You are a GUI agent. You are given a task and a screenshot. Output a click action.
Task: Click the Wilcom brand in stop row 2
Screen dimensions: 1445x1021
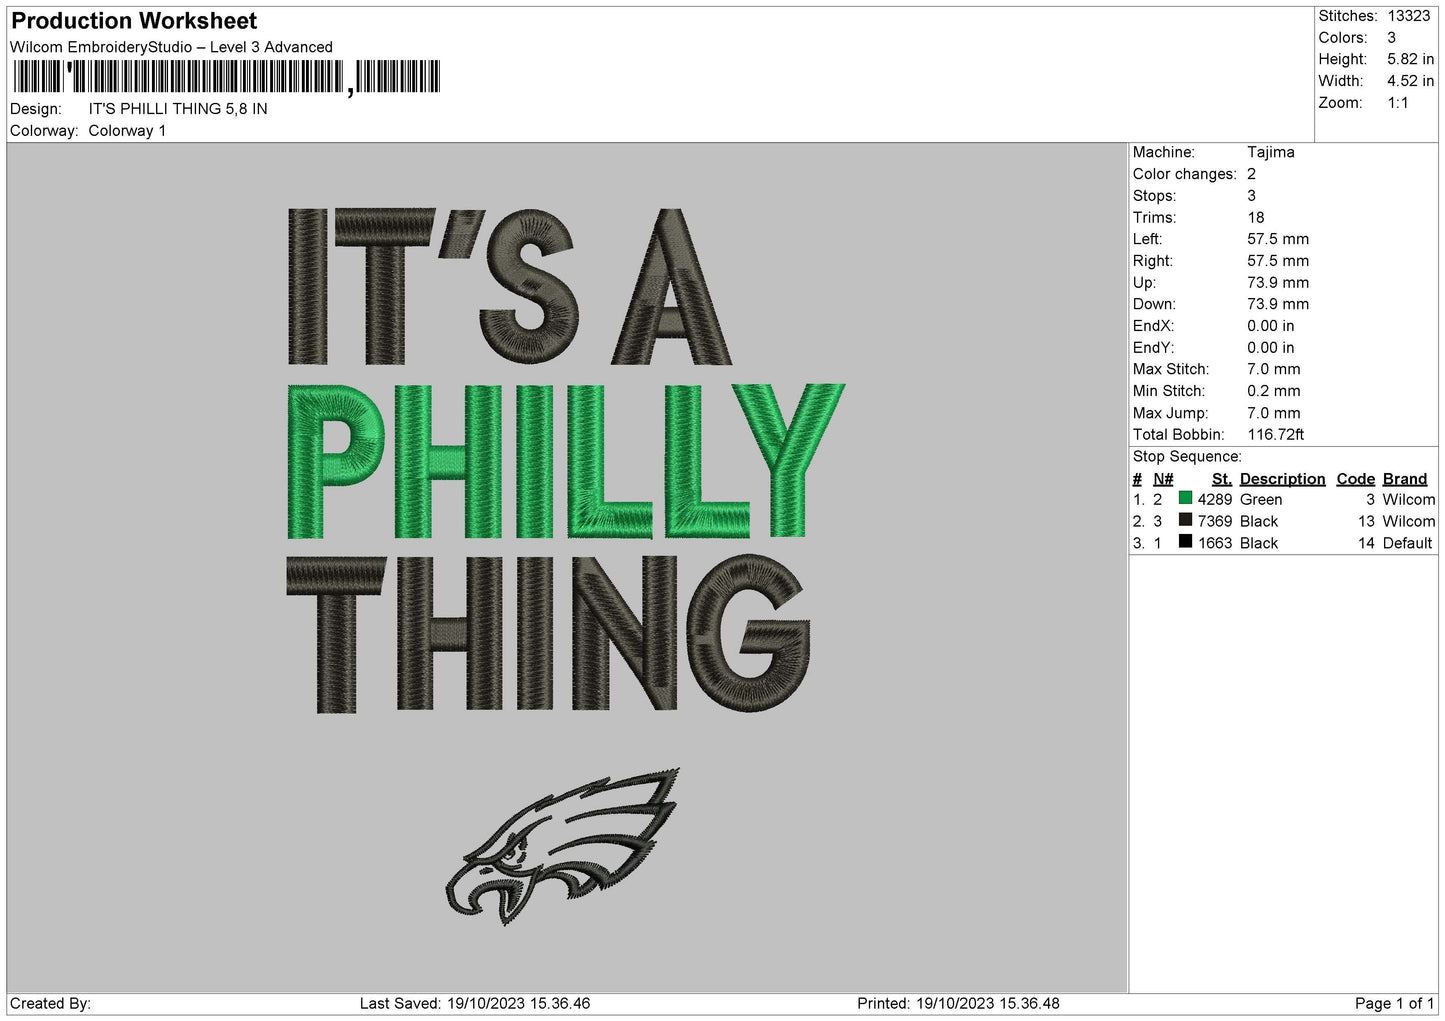pos(1408,521)
